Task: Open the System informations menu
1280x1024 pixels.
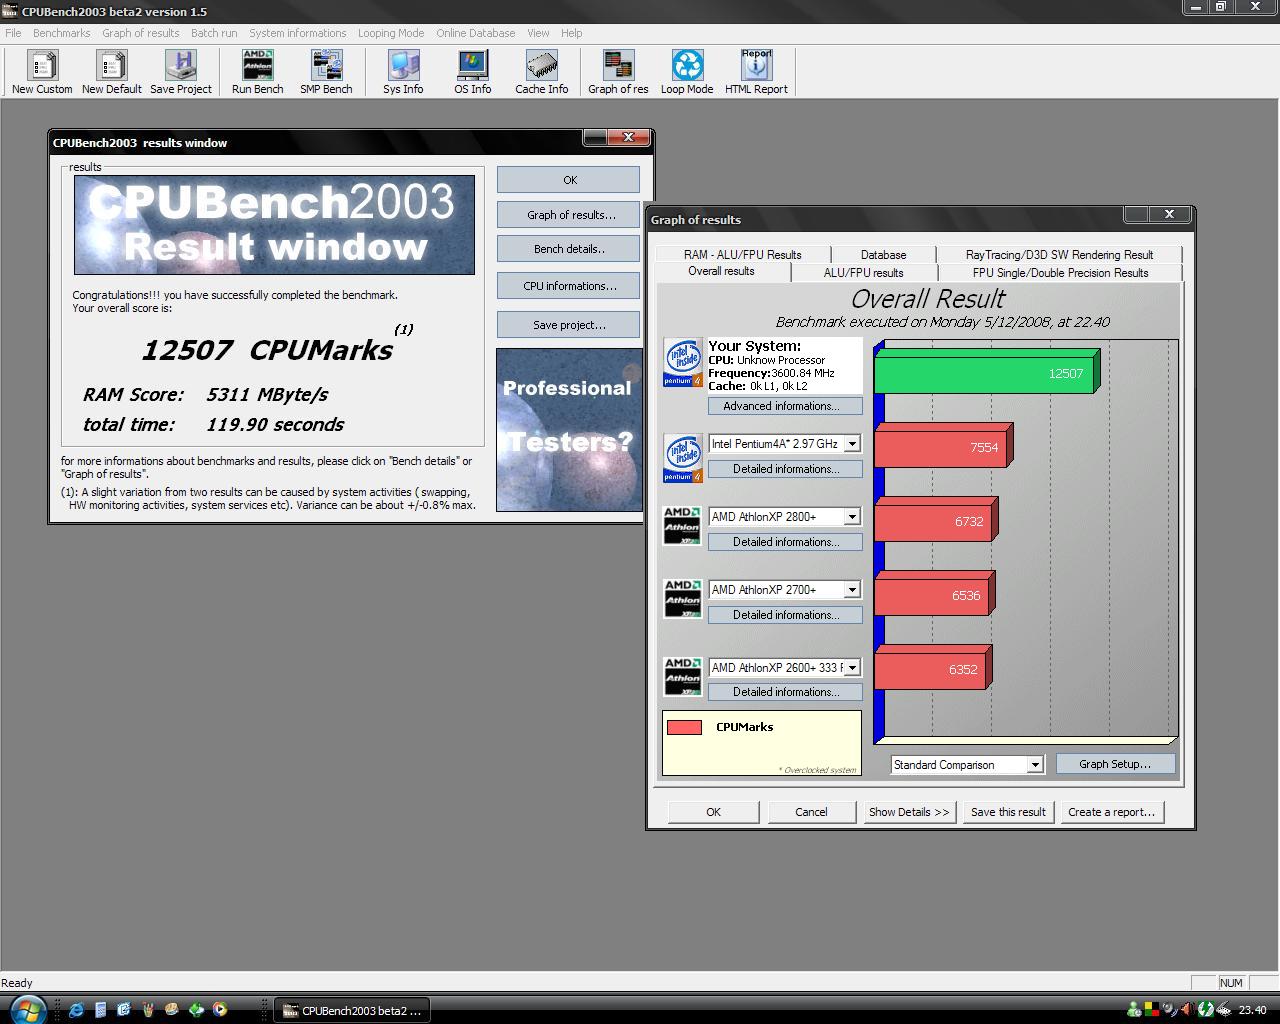Action: [x=298, y=33]
